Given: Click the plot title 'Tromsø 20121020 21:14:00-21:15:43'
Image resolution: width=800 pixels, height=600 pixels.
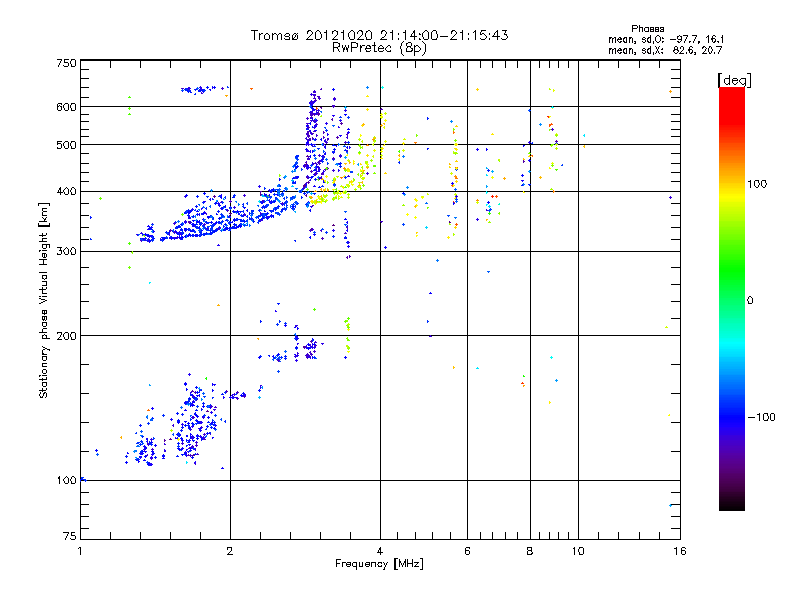Looking at the screenshot, I should tap(379, 35).
